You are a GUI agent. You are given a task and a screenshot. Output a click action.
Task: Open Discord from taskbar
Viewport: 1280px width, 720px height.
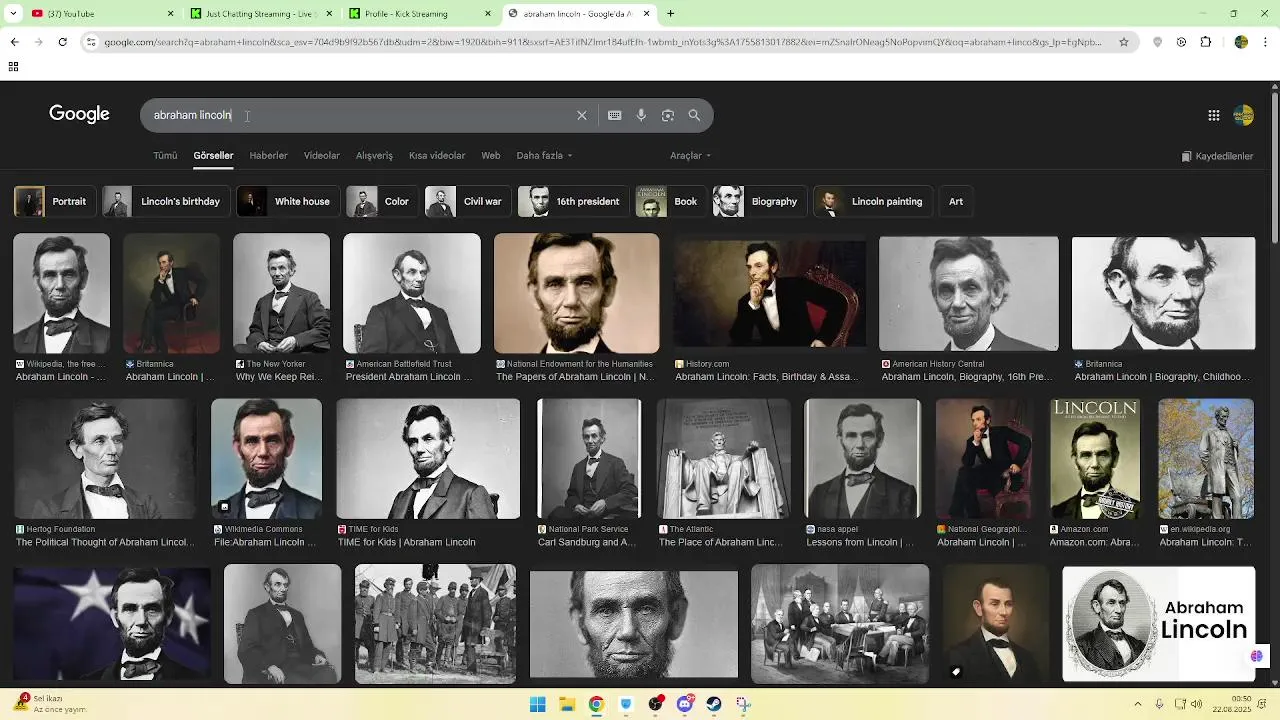coord(685,704)
